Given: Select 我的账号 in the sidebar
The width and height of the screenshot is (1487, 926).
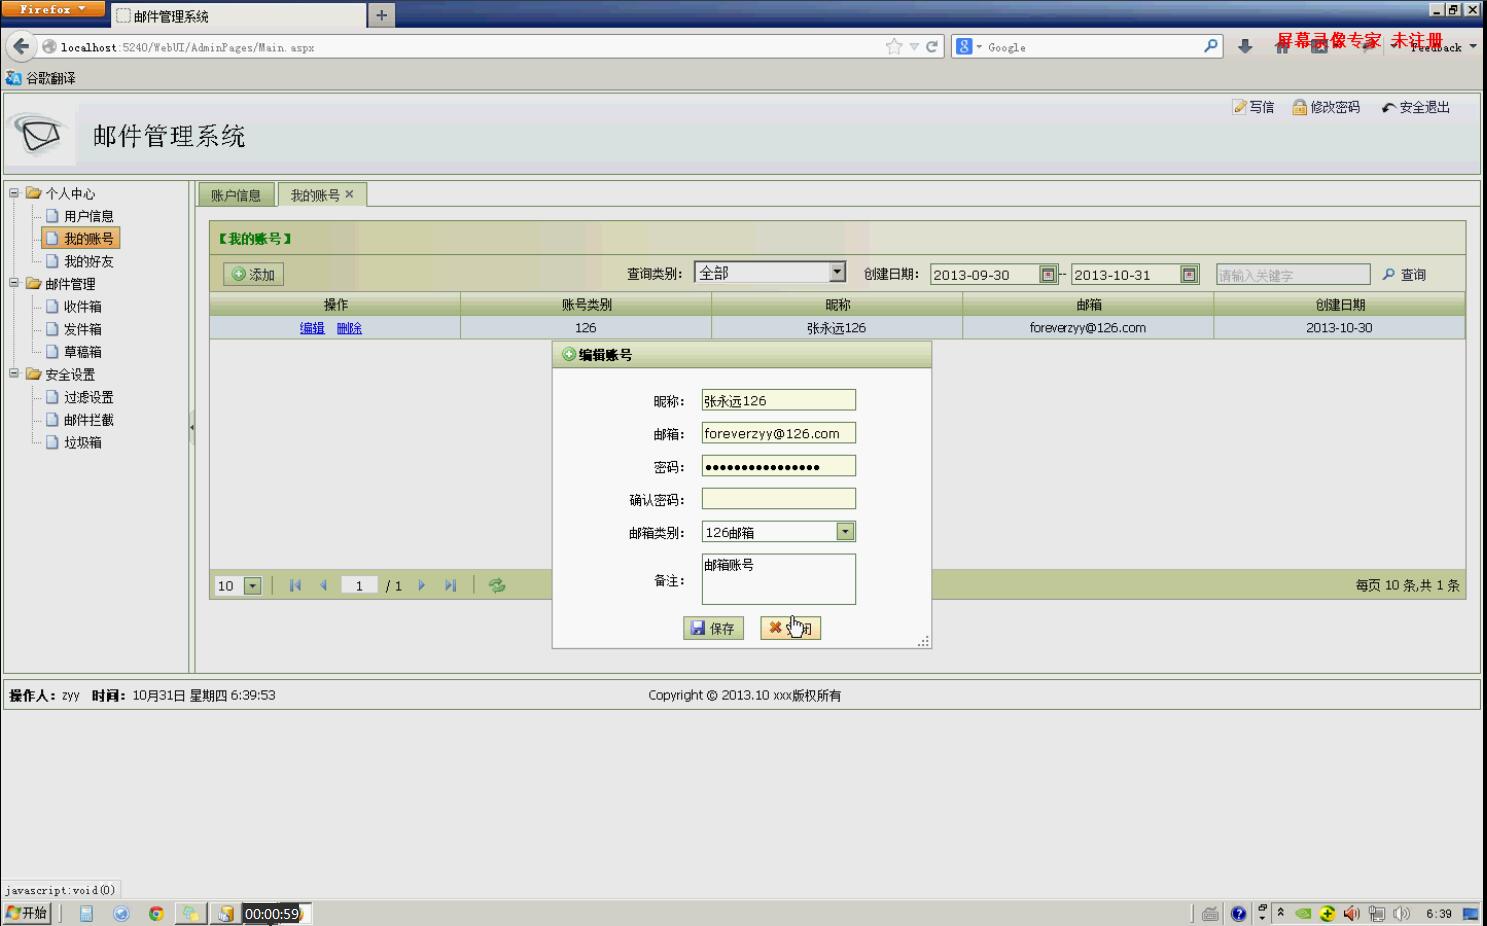Looking at the screenshot, I should tap(80, 238).
